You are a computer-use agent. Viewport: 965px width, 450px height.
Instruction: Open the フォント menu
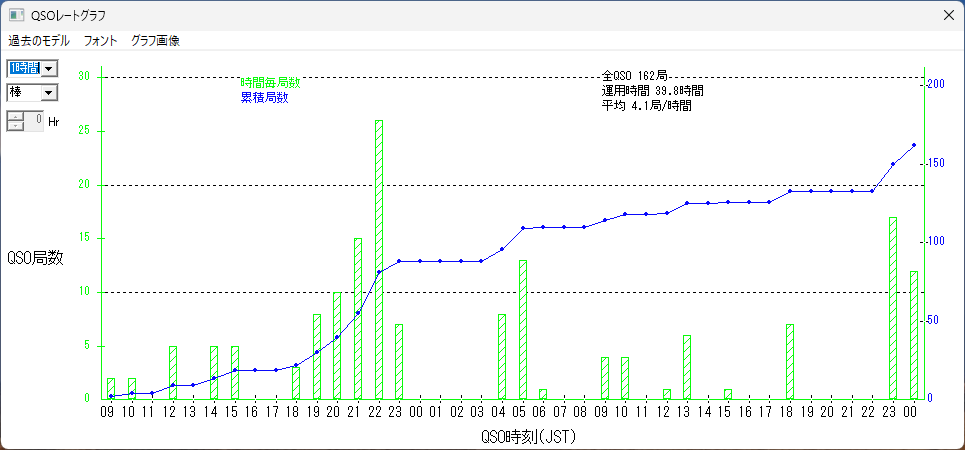pyautogui.click(x=100, y=41)
